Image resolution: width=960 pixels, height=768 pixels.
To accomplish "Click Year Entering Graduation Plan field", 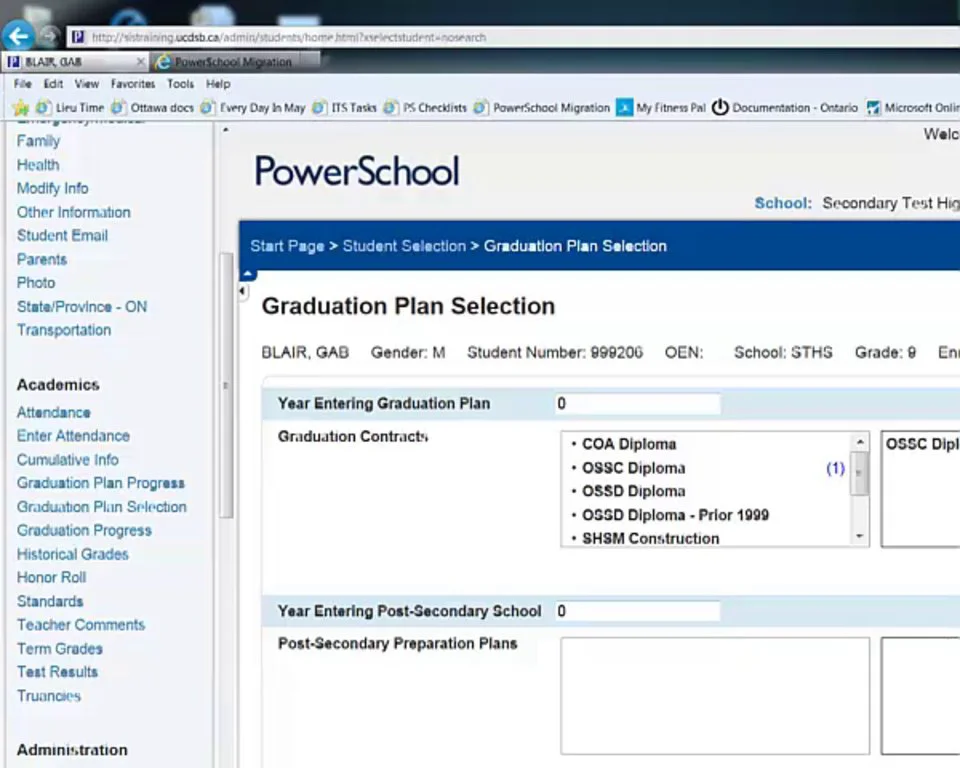I will (x=637, y=404).
